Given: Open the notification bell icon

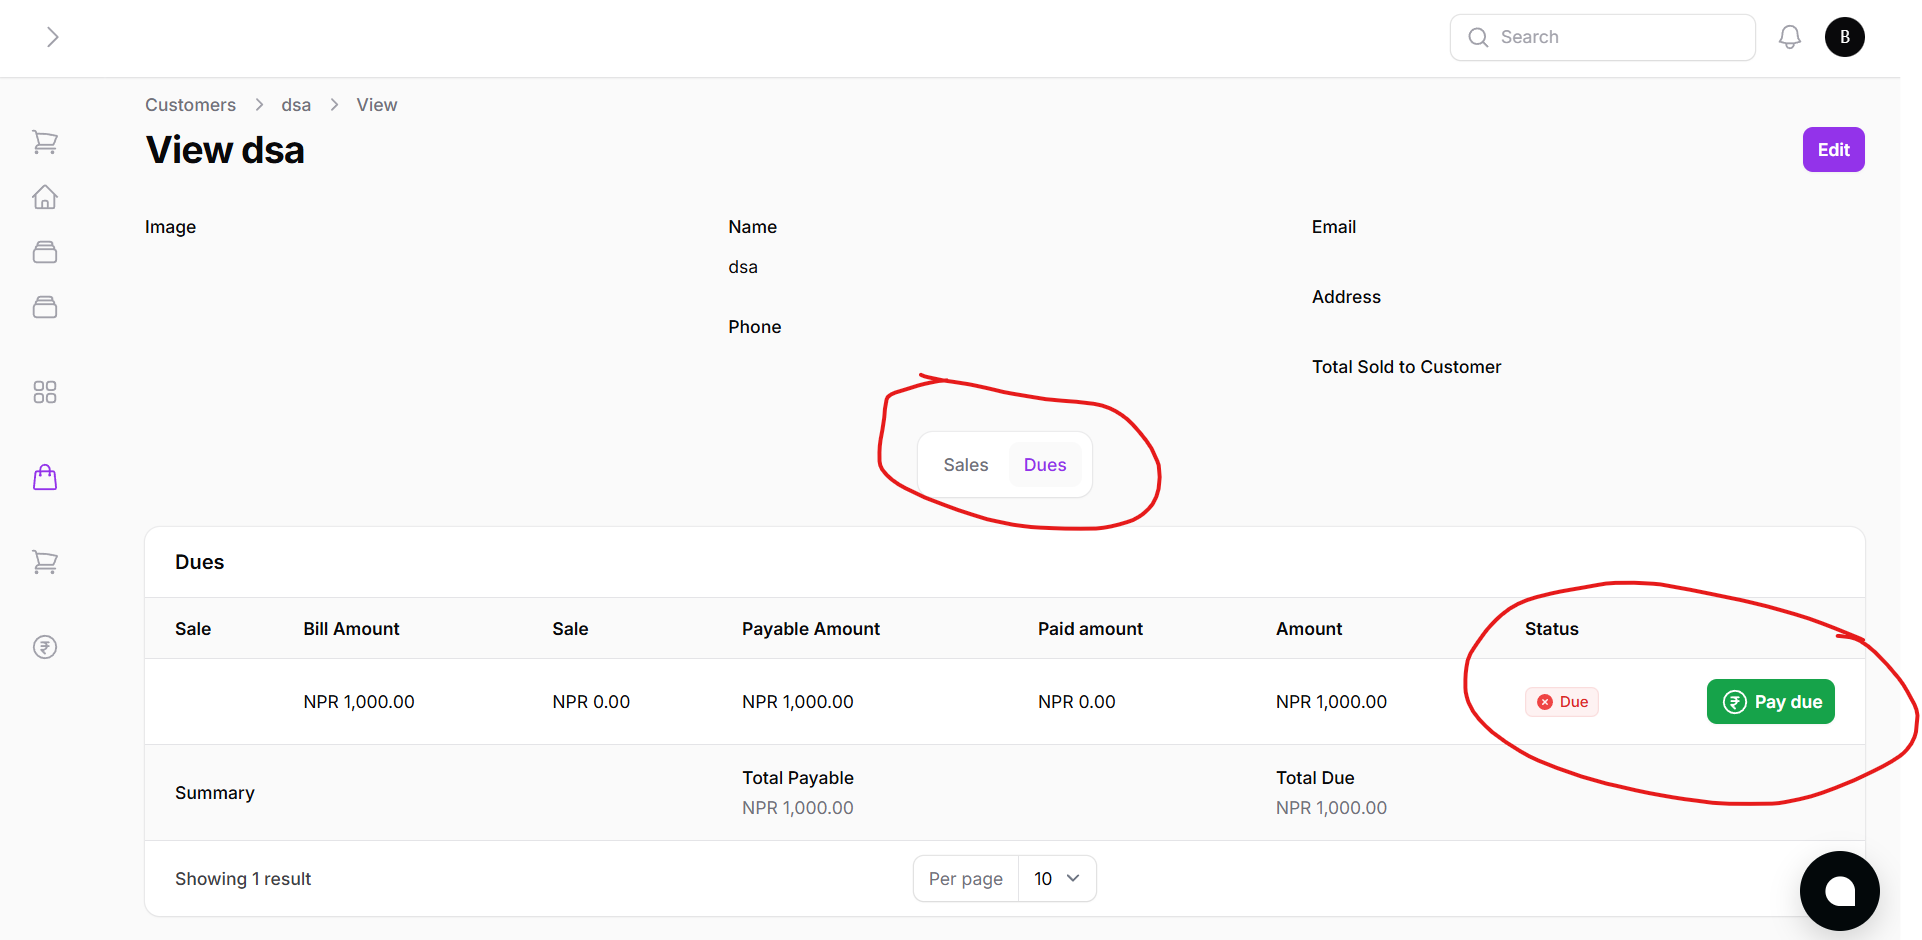Looking at the screenshot, I should pyautogui.click(x=1790, y=36).
